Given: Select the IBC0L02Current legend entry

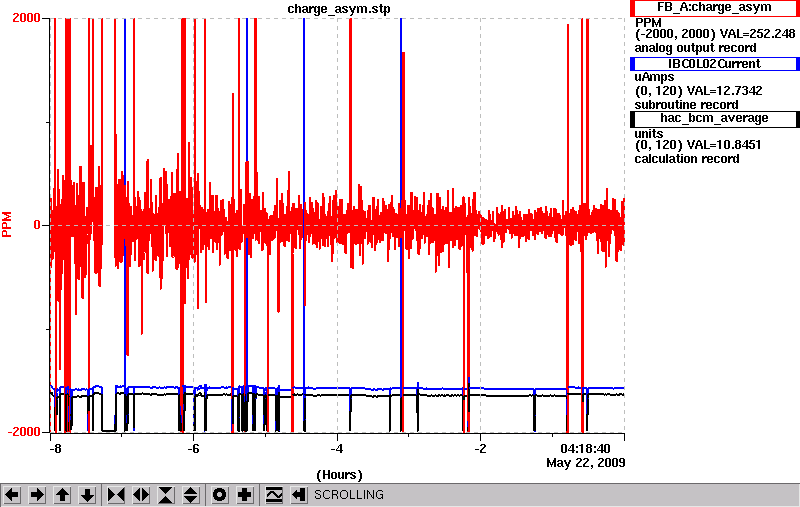Looking at the screenshot, I should click(x=714, y=64).
